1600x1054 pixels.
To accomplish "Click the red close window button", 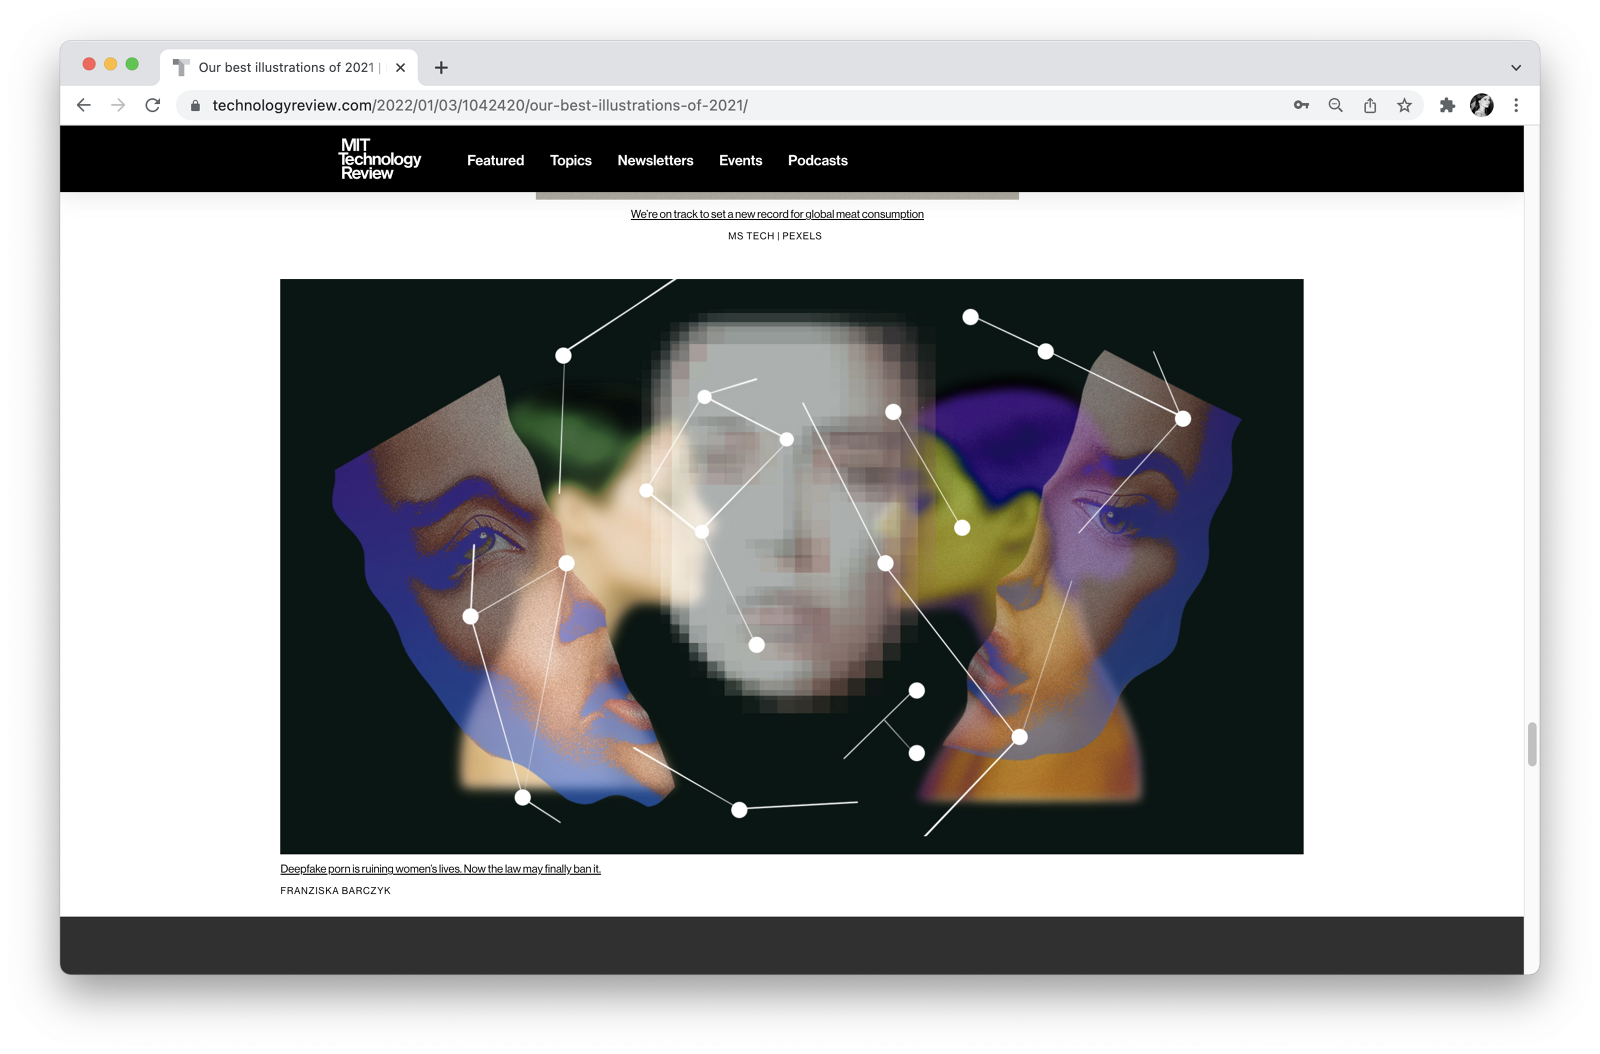I will tap(89, 64).
